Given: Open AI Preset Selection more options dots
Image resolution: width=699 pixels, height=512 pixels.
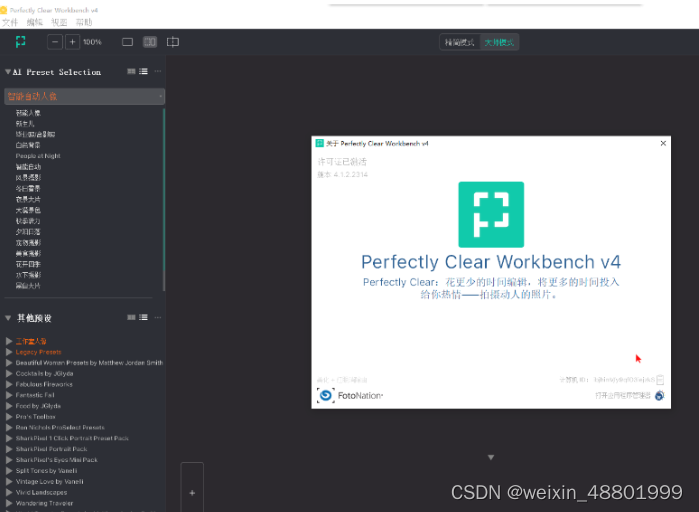Looking at the screenshot, I should click(x=158, y=71).
